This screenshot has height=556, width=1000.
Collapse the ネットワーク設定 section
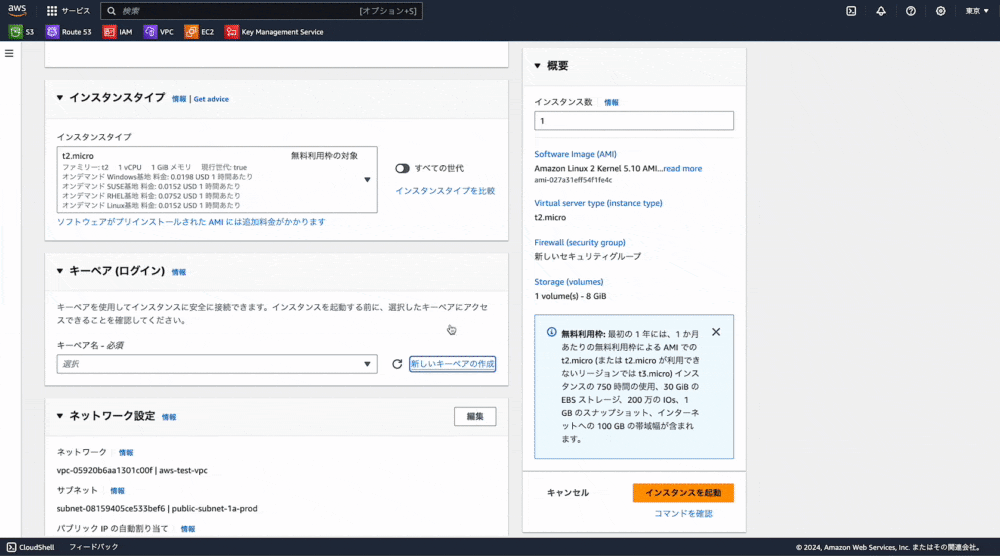click(60, 416)
